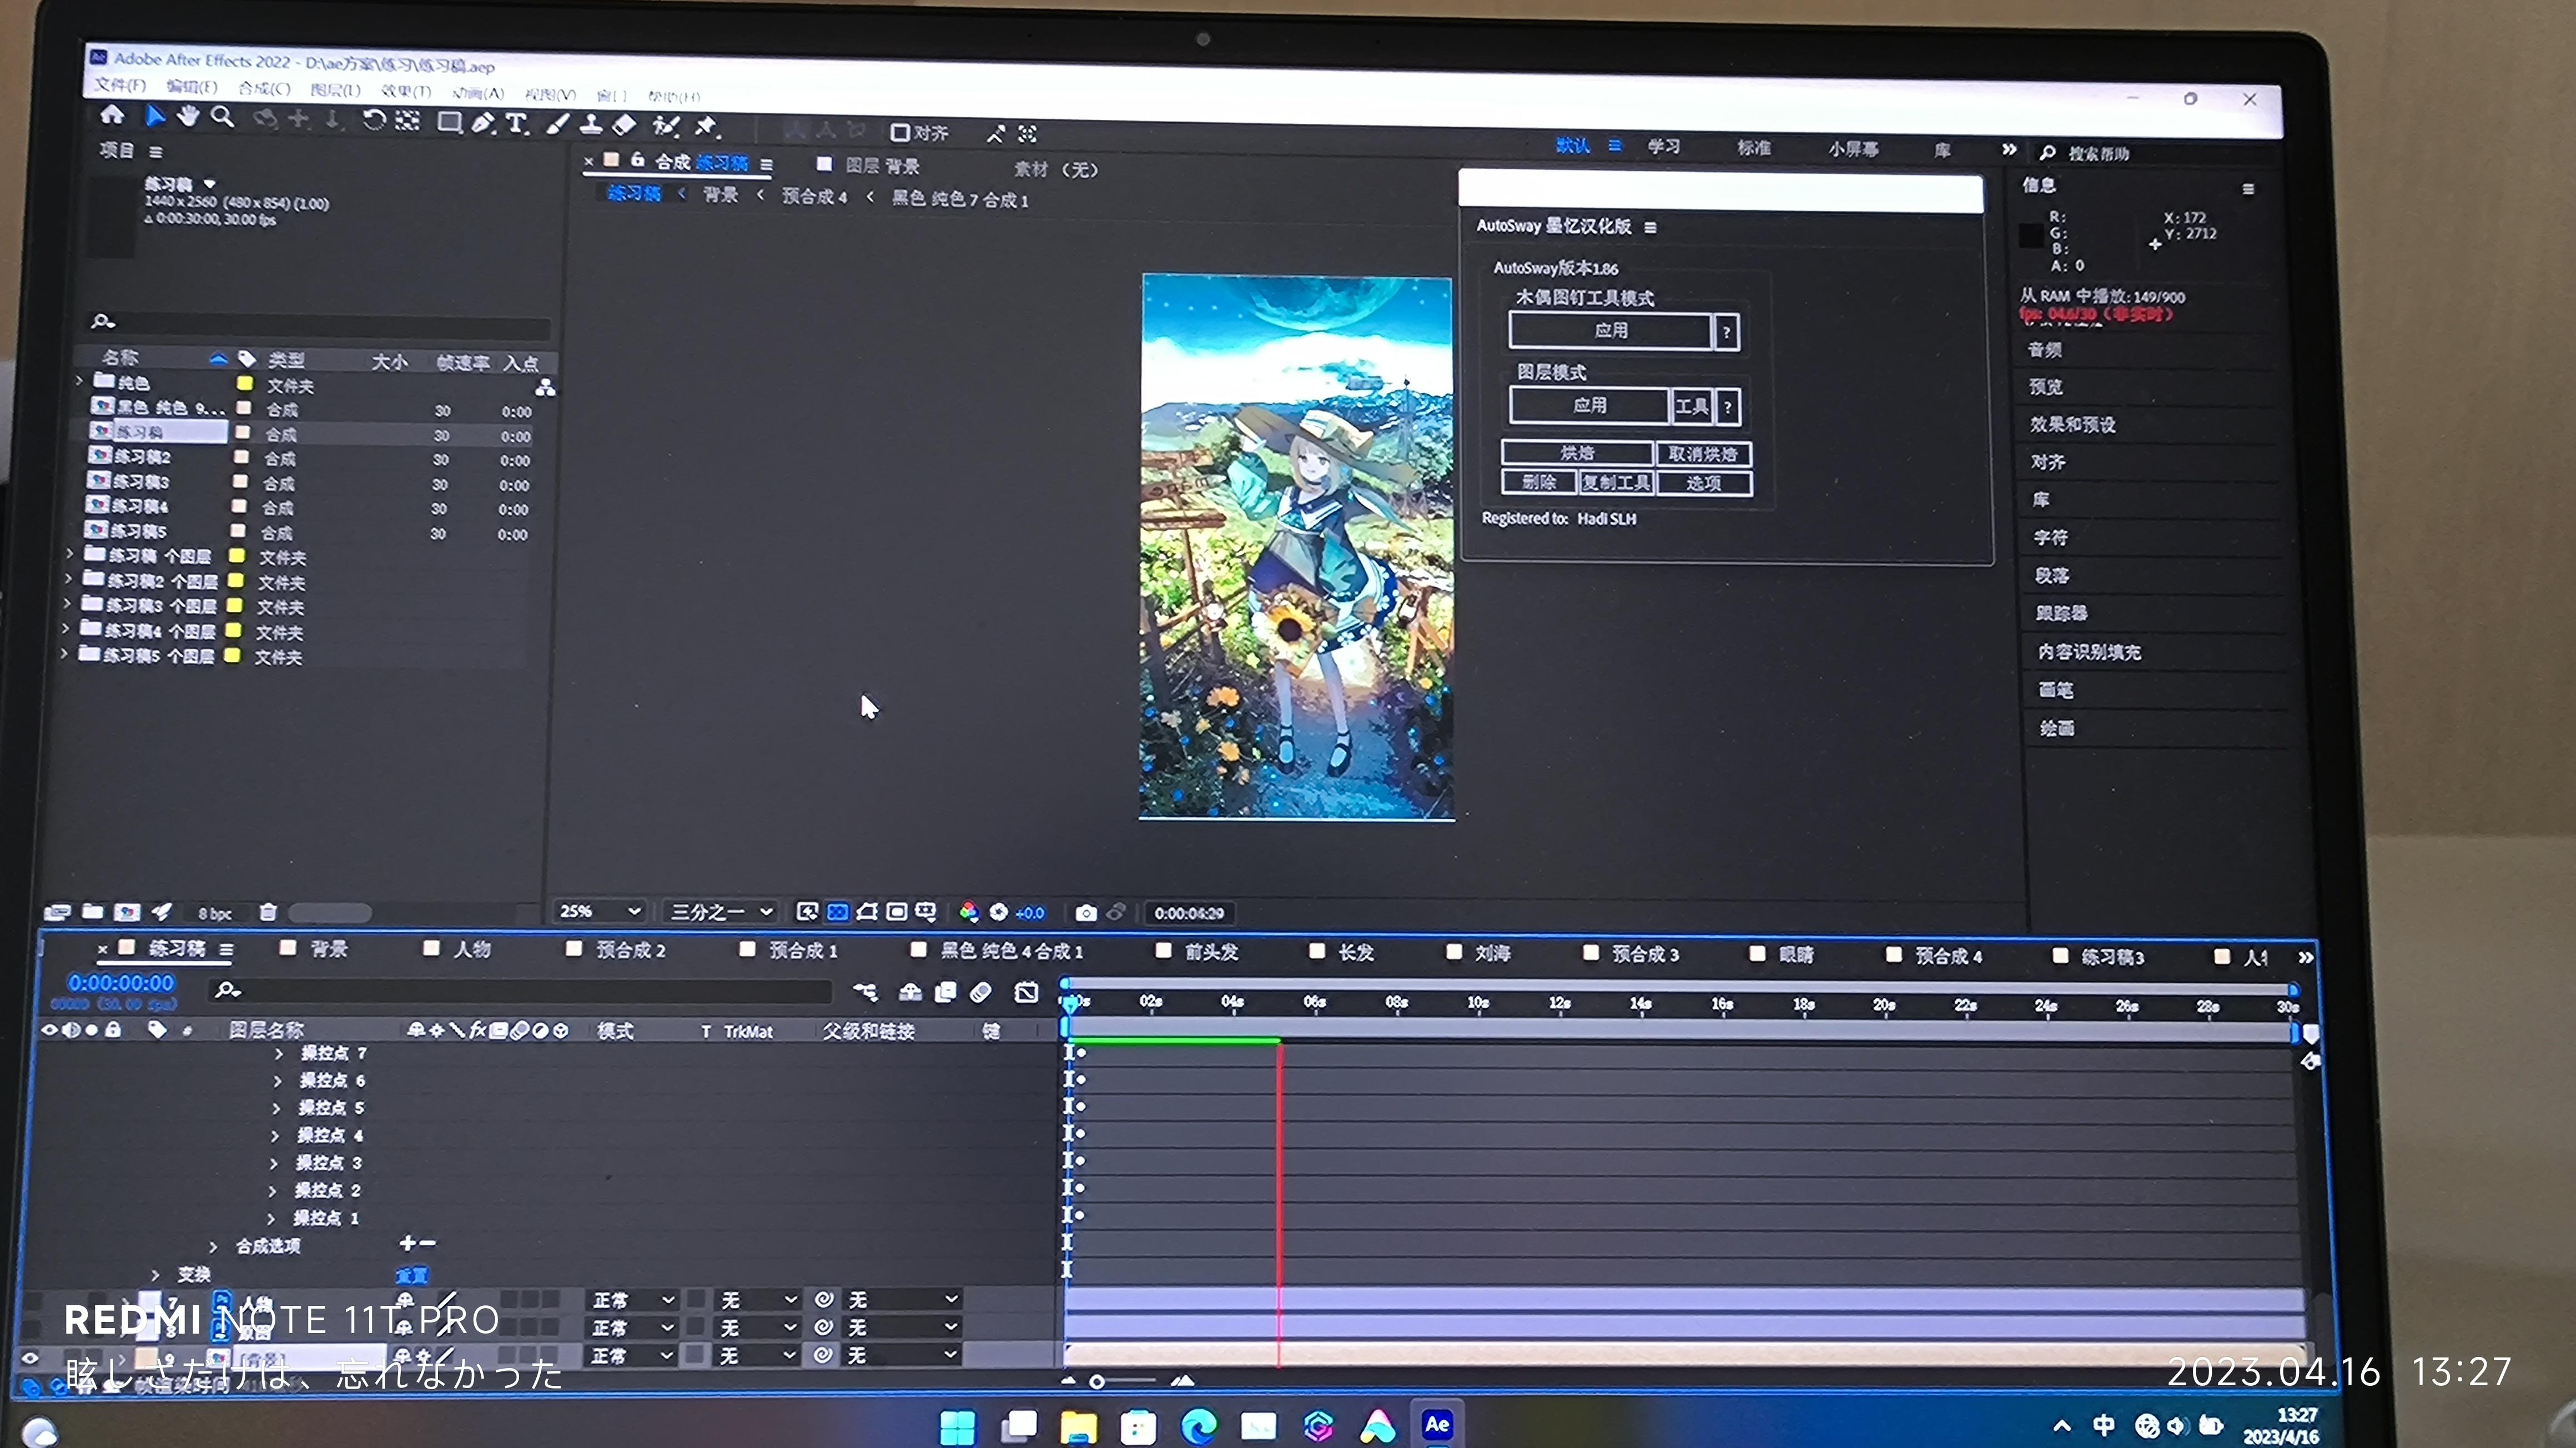Toggle mask and shape path visibility in viewer

(x=867, y=911)
